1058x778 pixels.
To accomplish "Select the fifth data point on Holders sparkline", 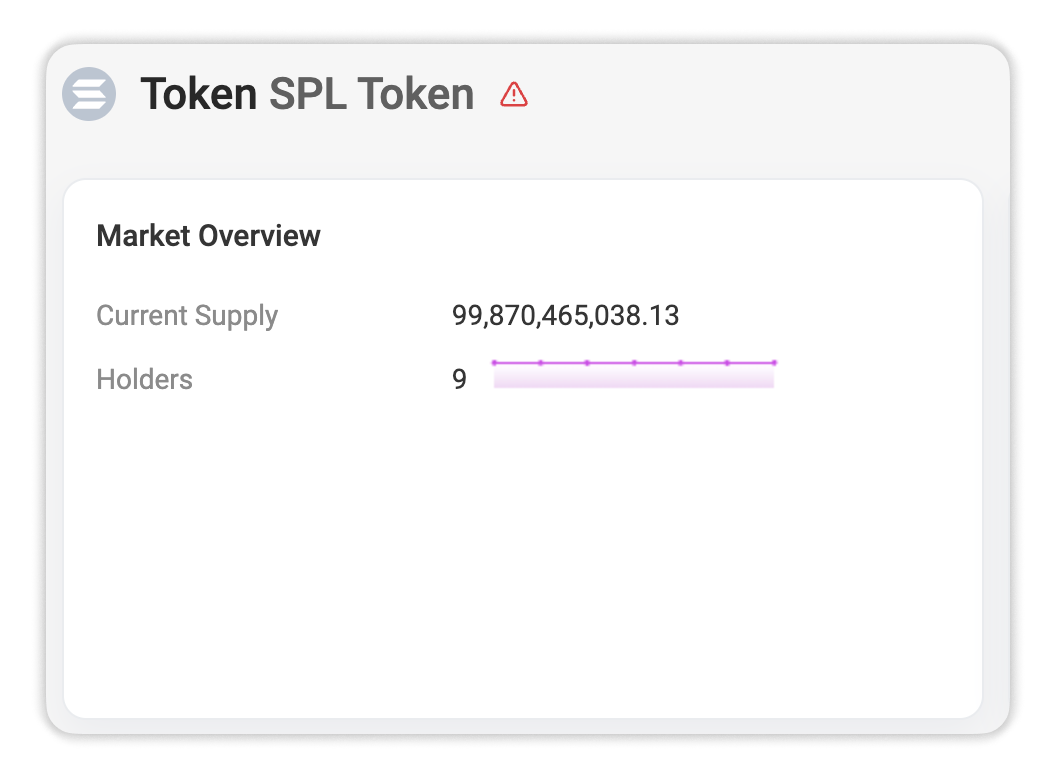I will click(x=681, y=363).
